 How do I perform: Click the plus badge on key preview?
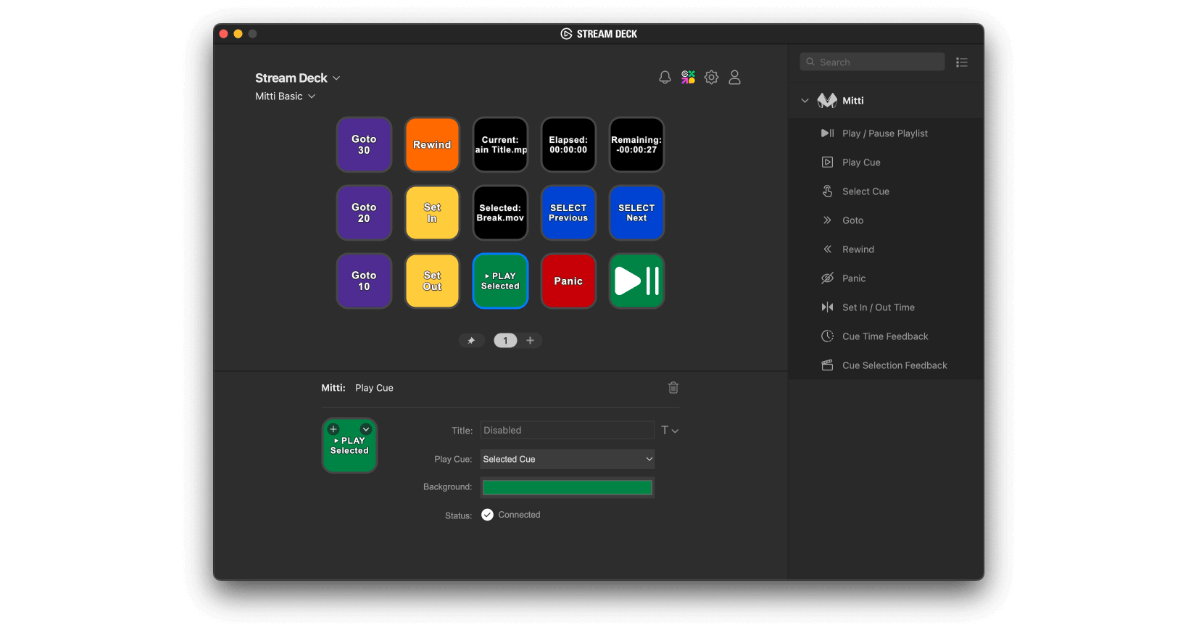click(334, 429)
